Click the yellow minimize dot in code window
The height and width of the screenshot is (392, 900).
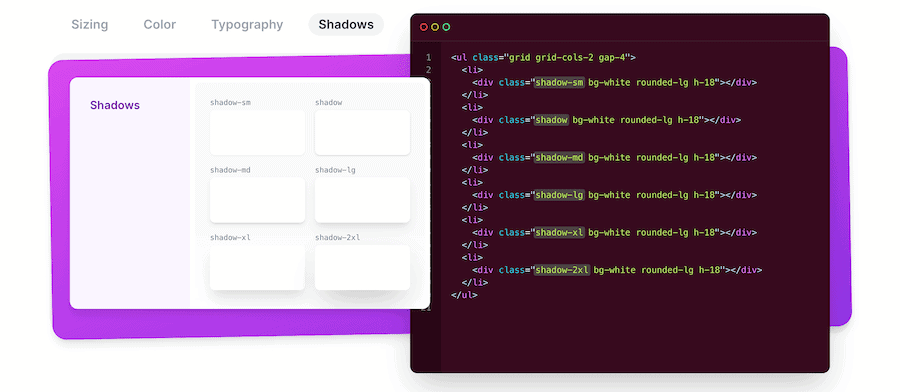[x=435, y=27]
